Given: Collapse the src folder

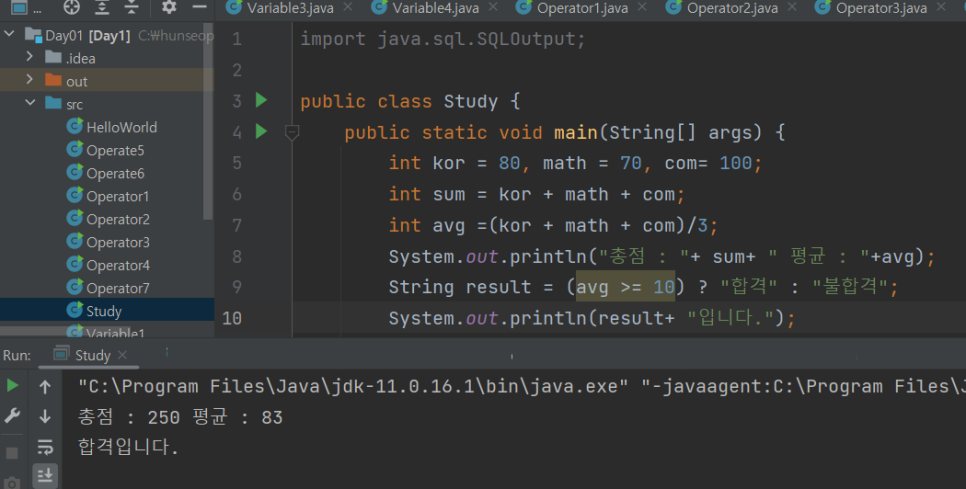Looking at the screenshot, I should 30,102.
